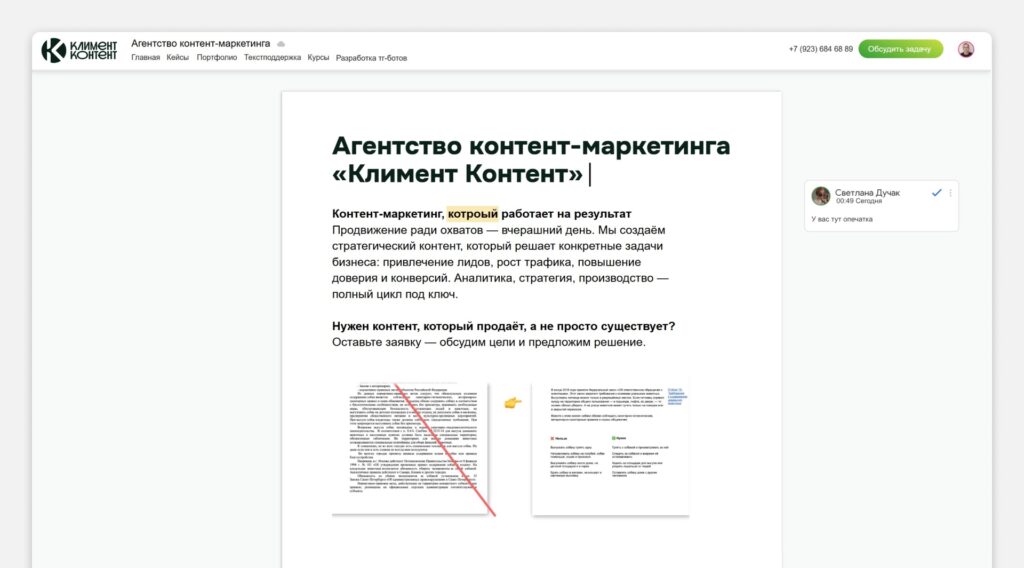Navigate to Разработка тг-ботов
1024x568 pixels.
click(371, 58)
